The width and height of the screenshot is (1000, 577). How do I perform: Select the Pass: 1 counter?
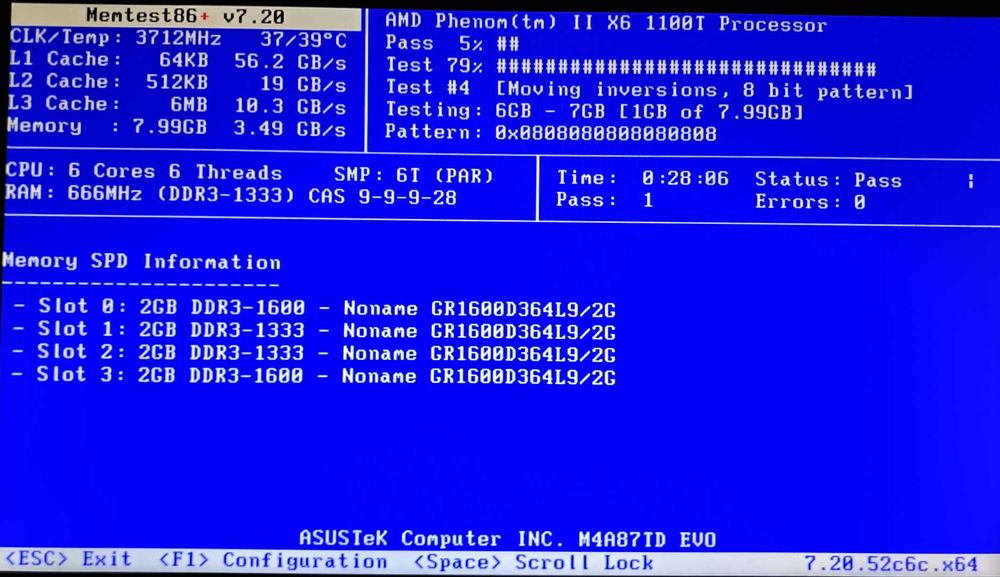[x=605, y=200]
